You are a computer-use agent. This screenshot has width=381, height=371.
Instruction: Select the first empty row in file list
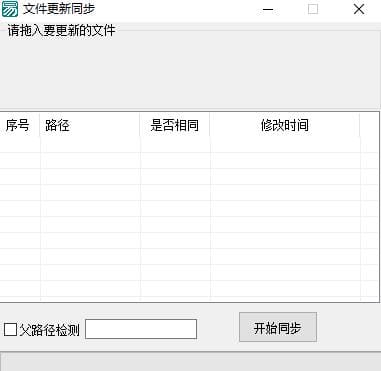click(189, 145)
